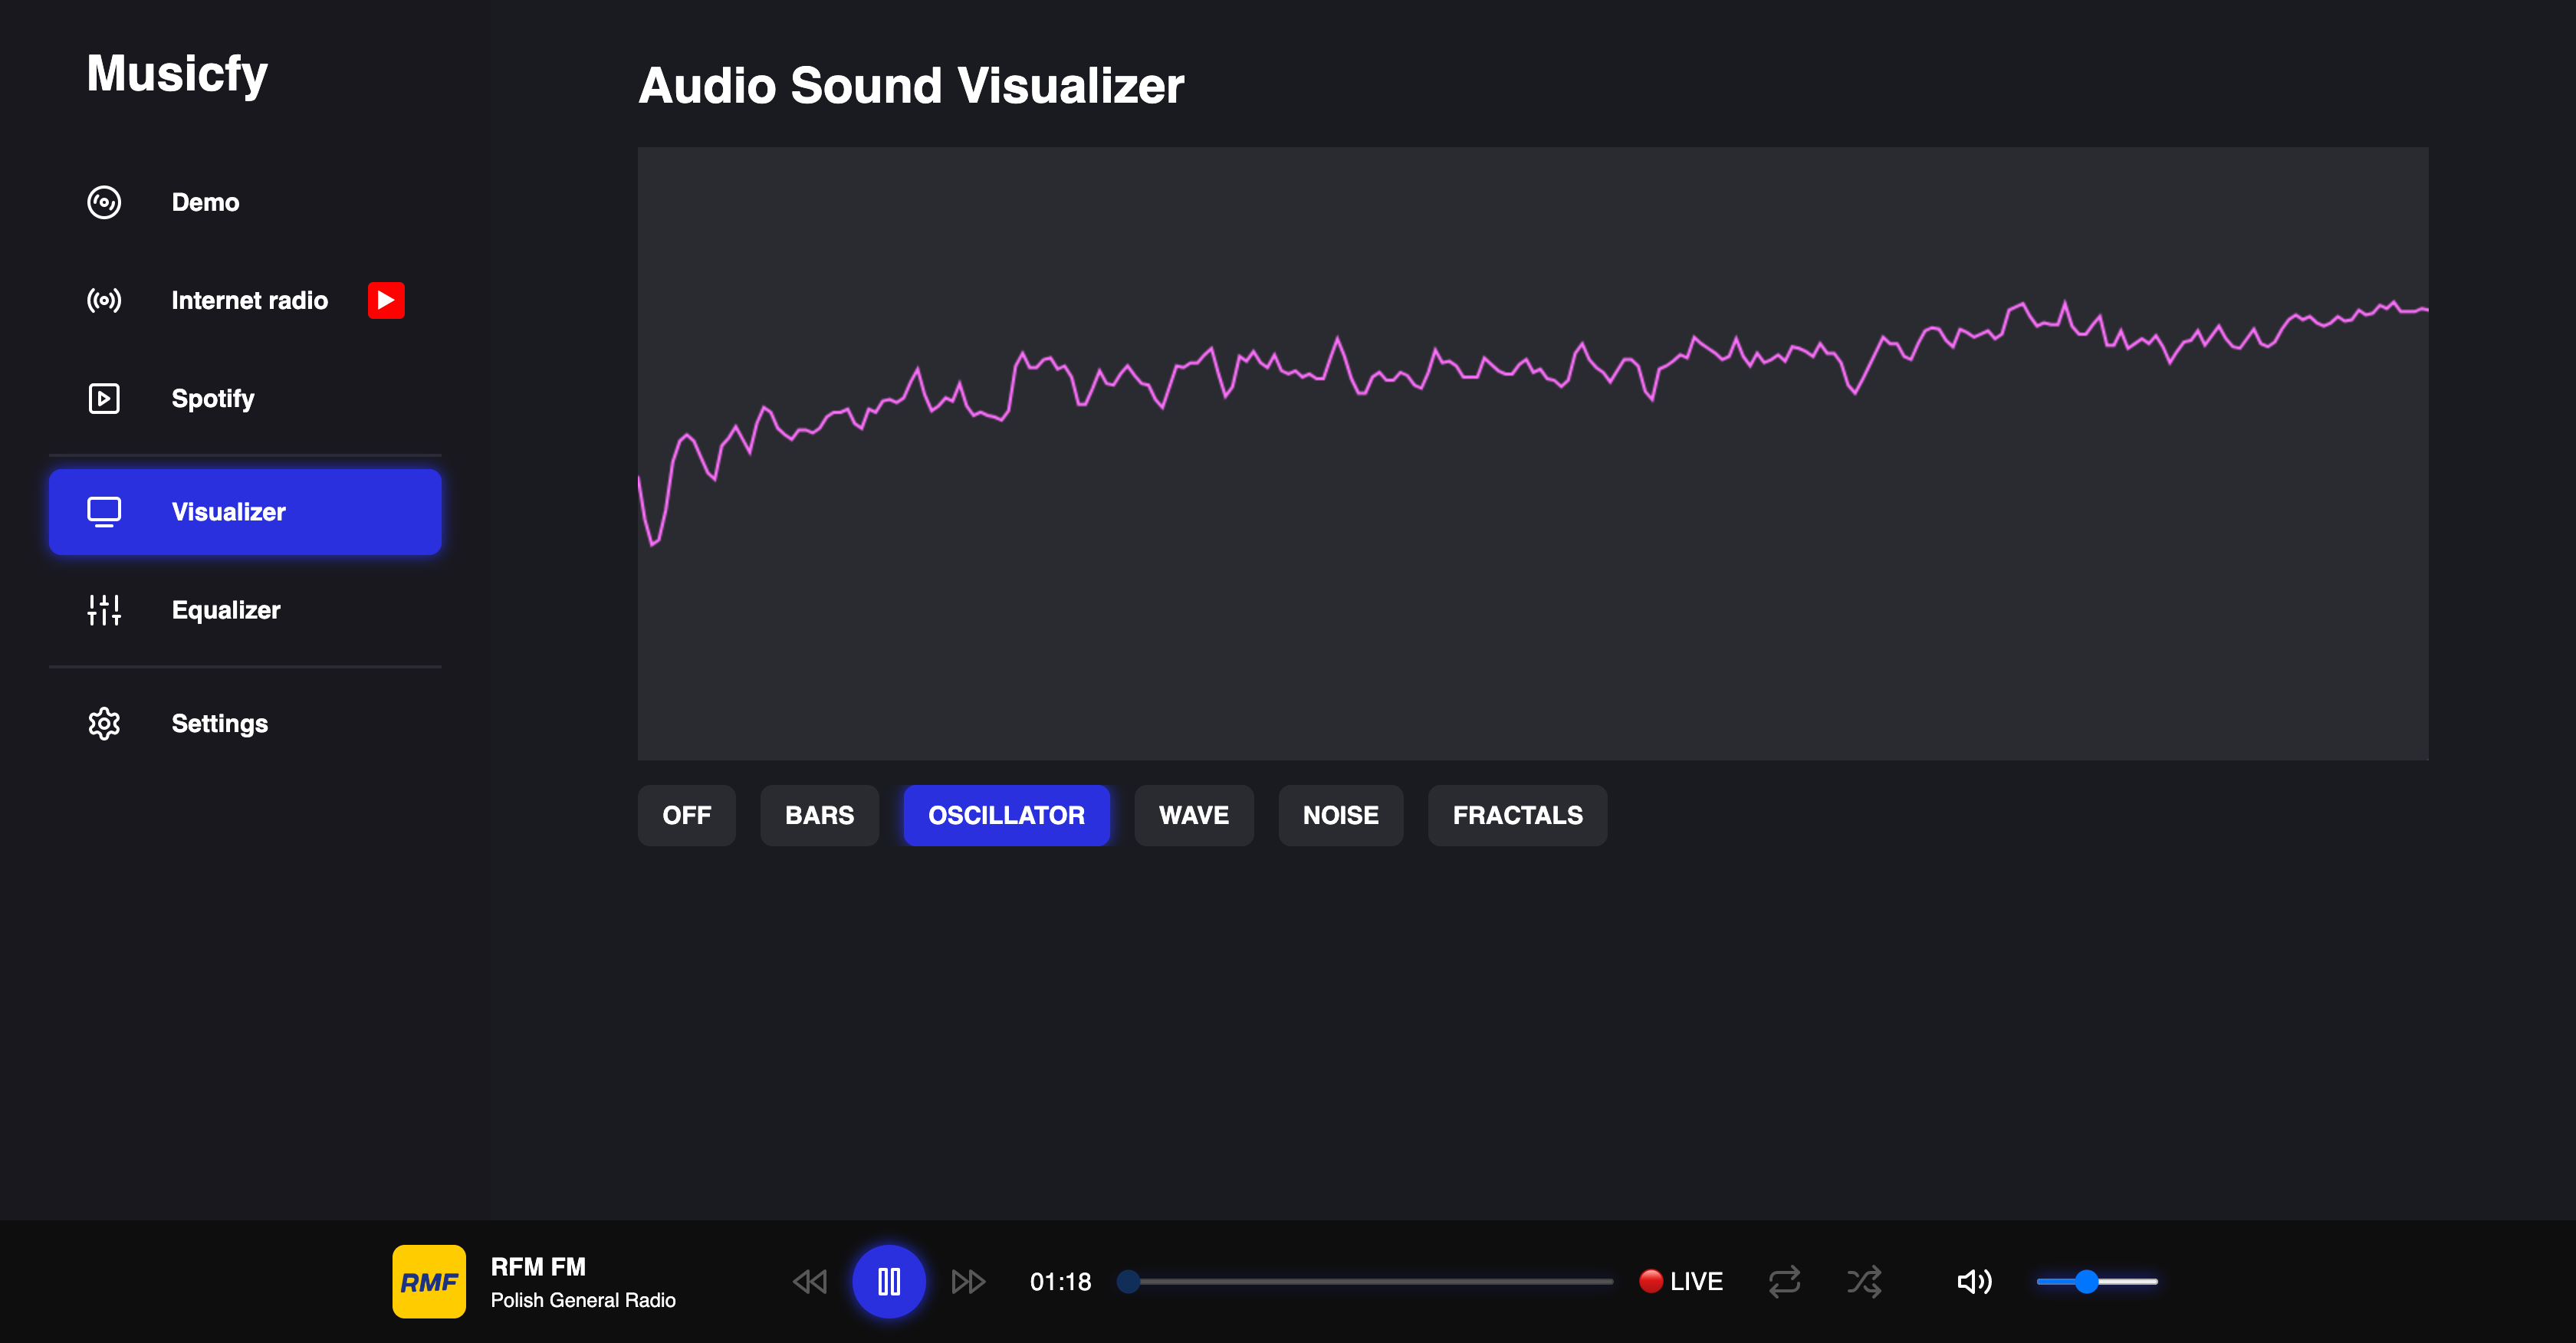Select the WAVE visualizer mode
This screenshot has height=1343, width=2576.
pyautogui.click(x=1193, y=815)
